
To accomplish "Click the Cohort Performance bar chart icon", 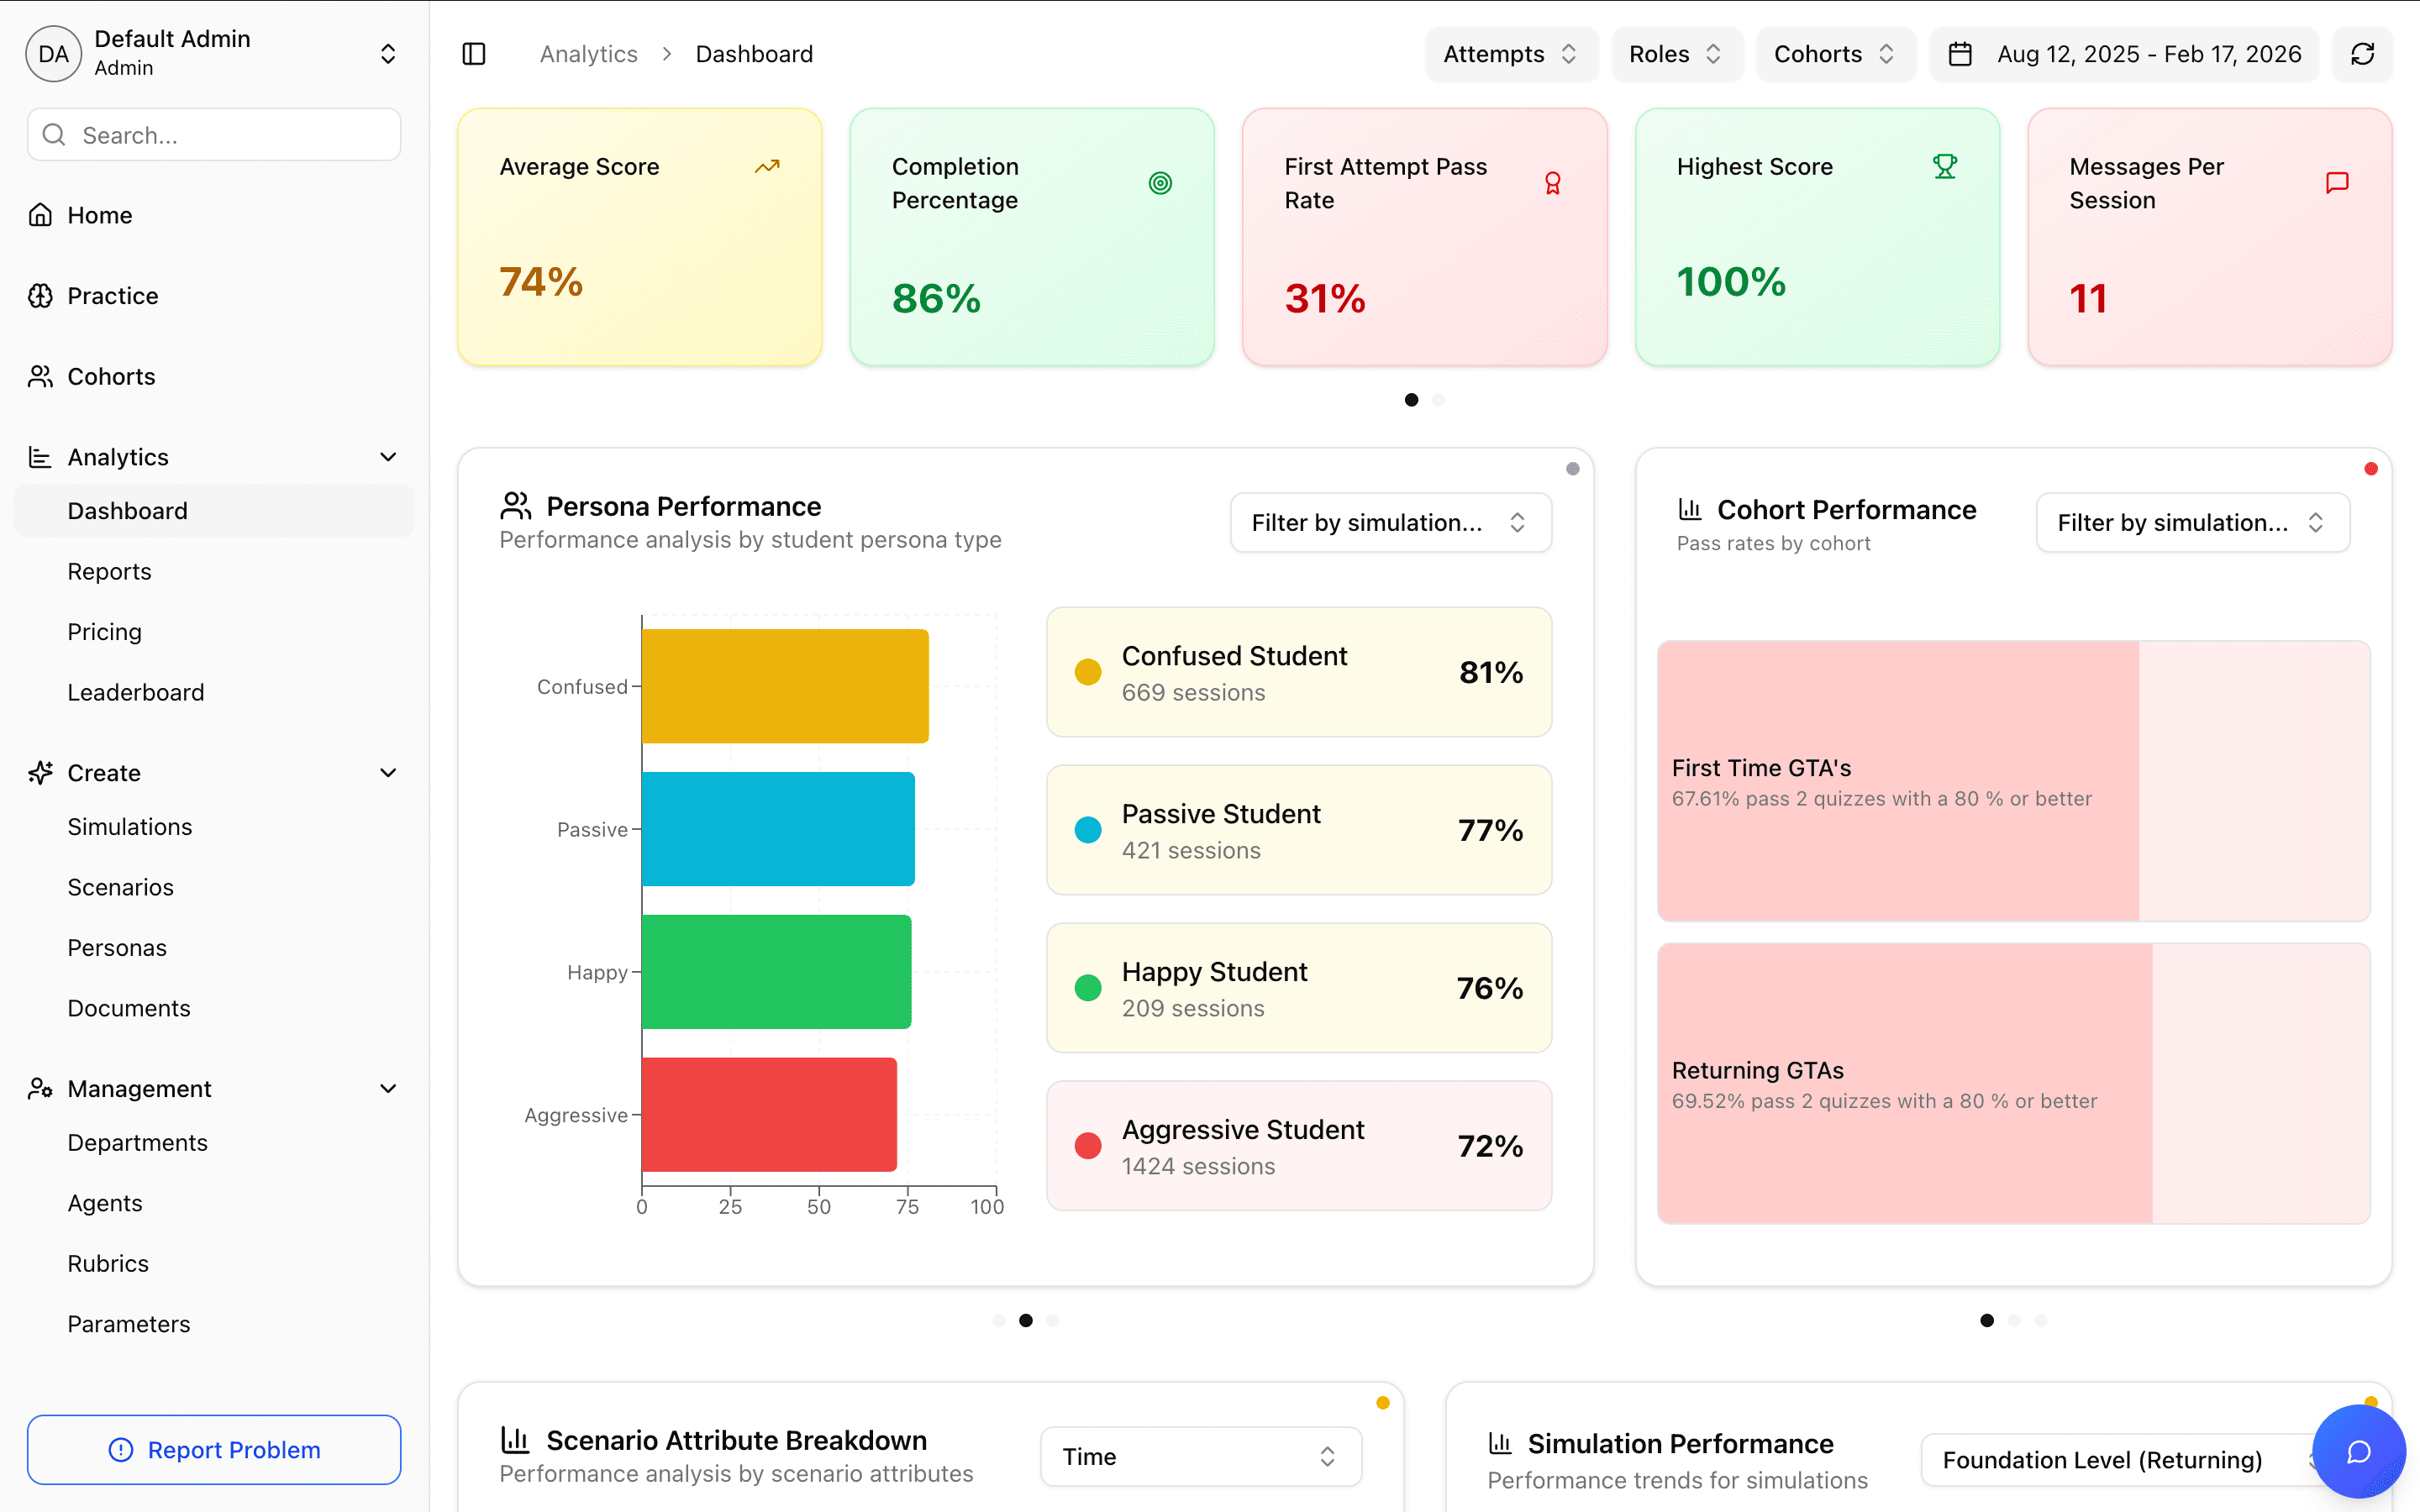I will (x=1689, y=509).
